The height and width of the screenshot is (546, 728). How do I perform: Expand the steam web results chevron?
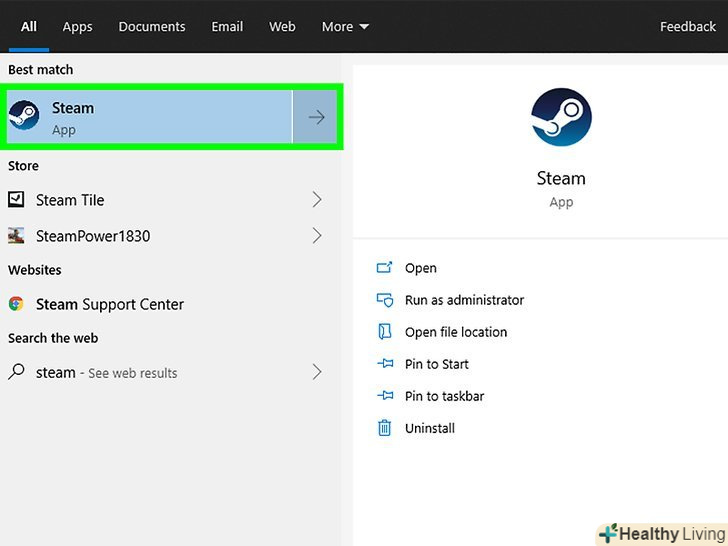click(317, 372)
